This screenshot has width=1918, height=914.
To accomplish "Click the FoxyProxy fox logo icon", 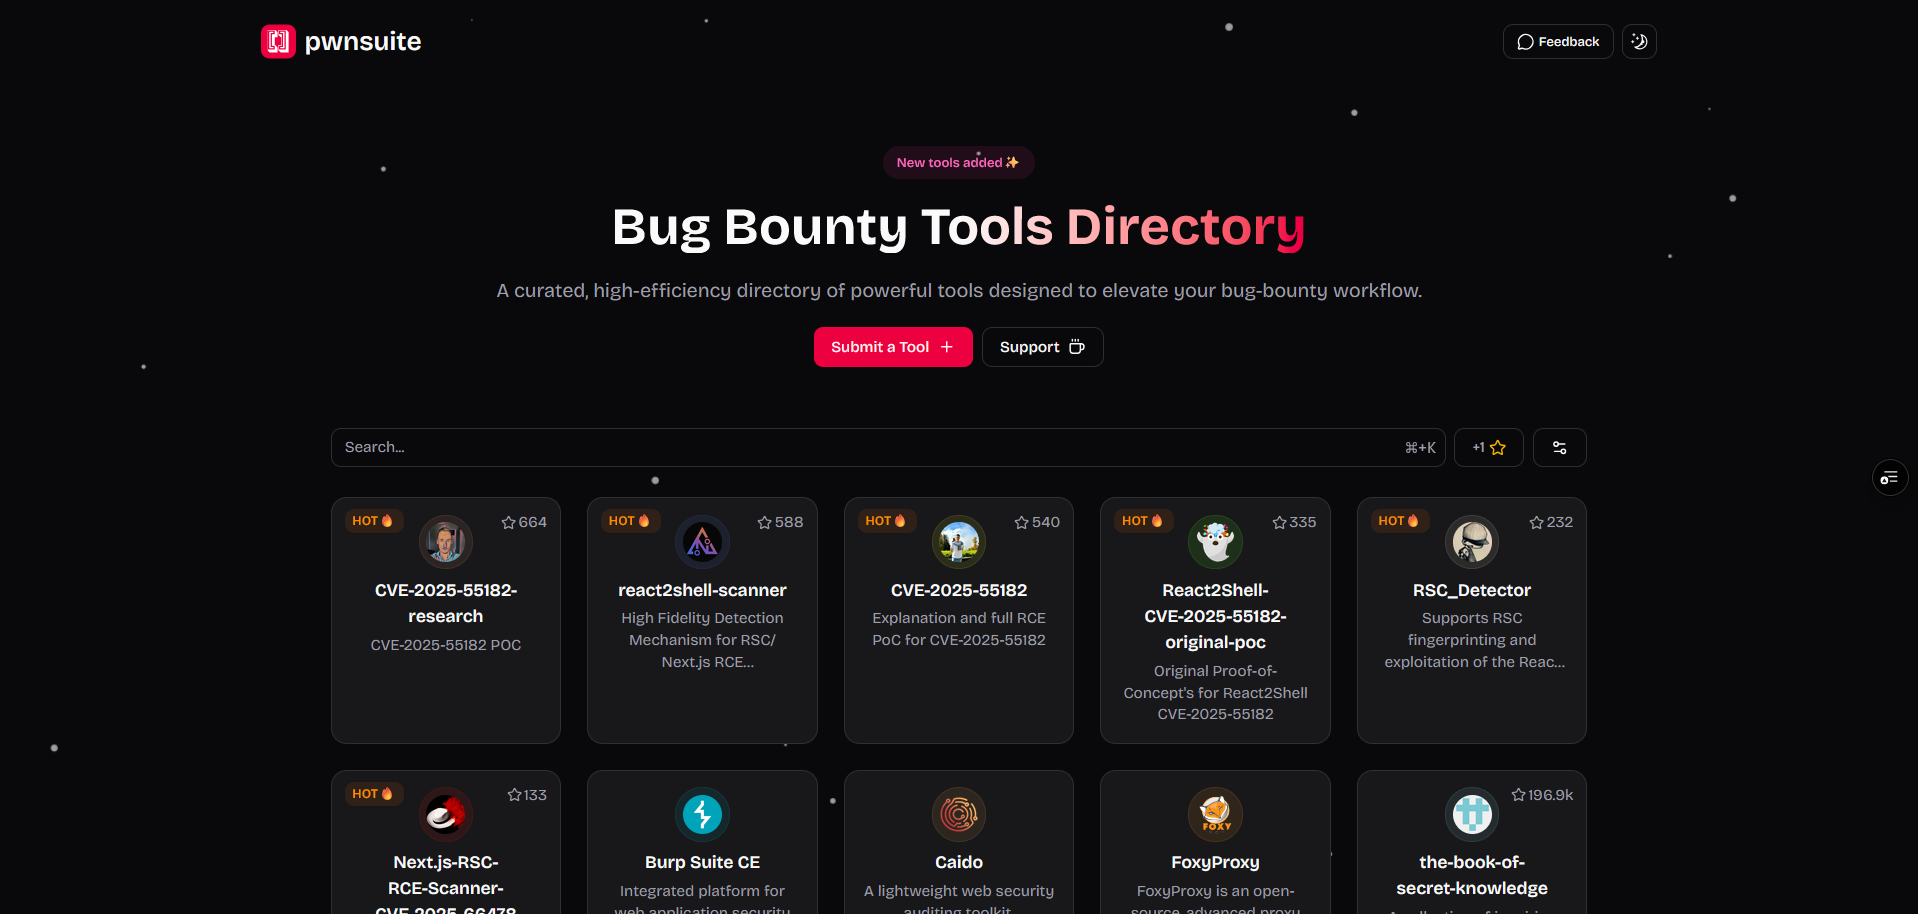I will [1215, 815].
